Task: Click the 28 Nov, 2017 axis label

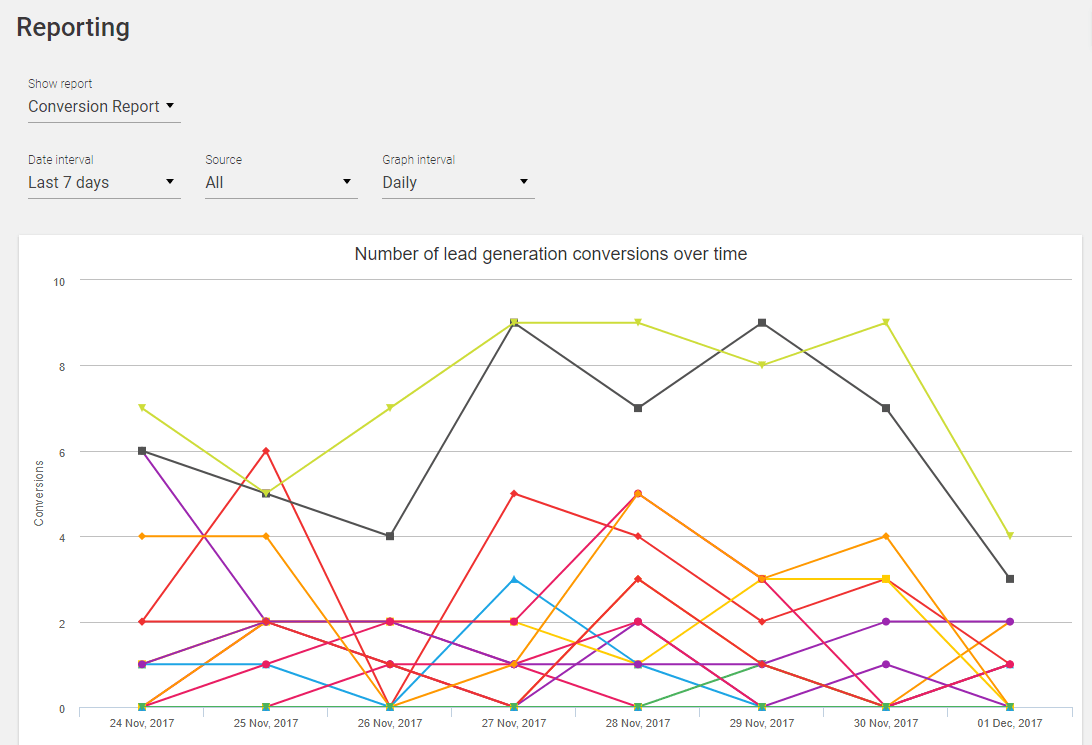Action: [x=638, y=723]
